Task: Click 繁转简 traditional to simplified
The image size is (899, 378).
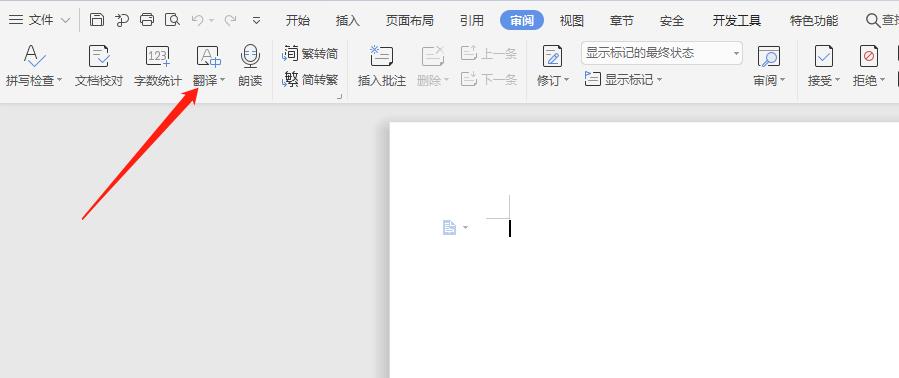Action: 310,54
